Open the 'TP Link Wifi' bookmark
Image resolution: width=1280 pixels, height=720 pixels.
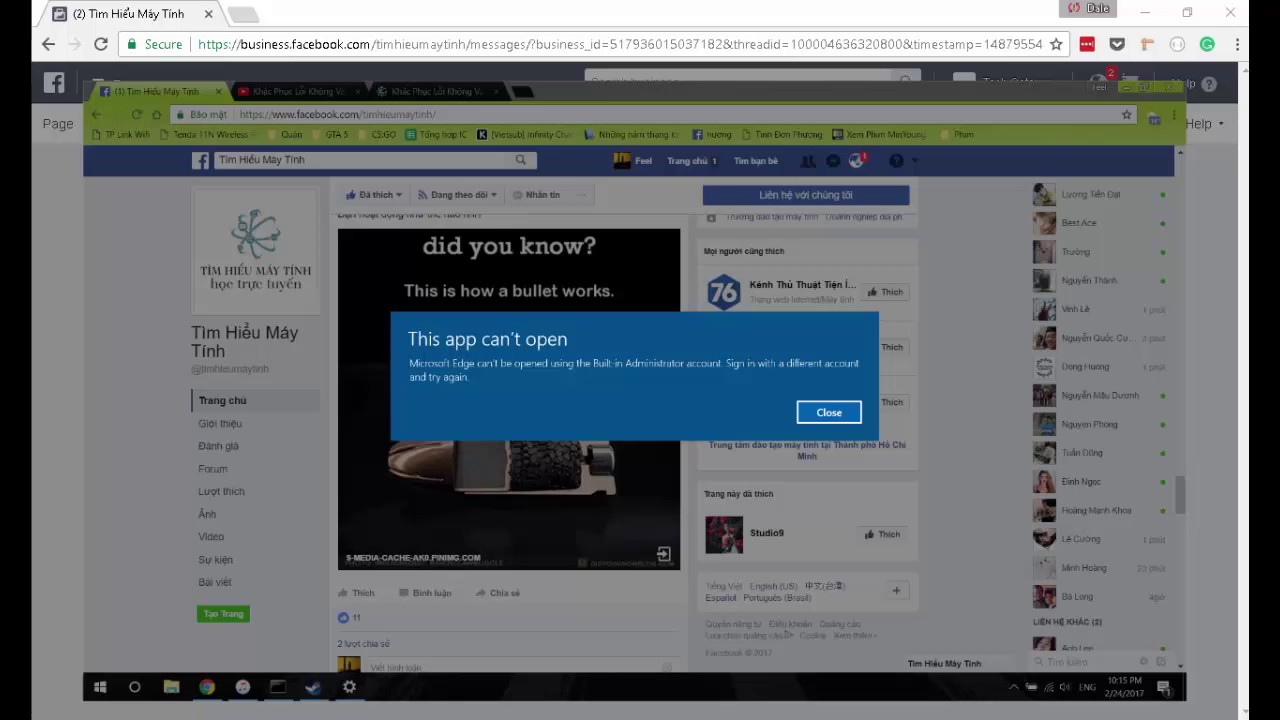(121, 134)
